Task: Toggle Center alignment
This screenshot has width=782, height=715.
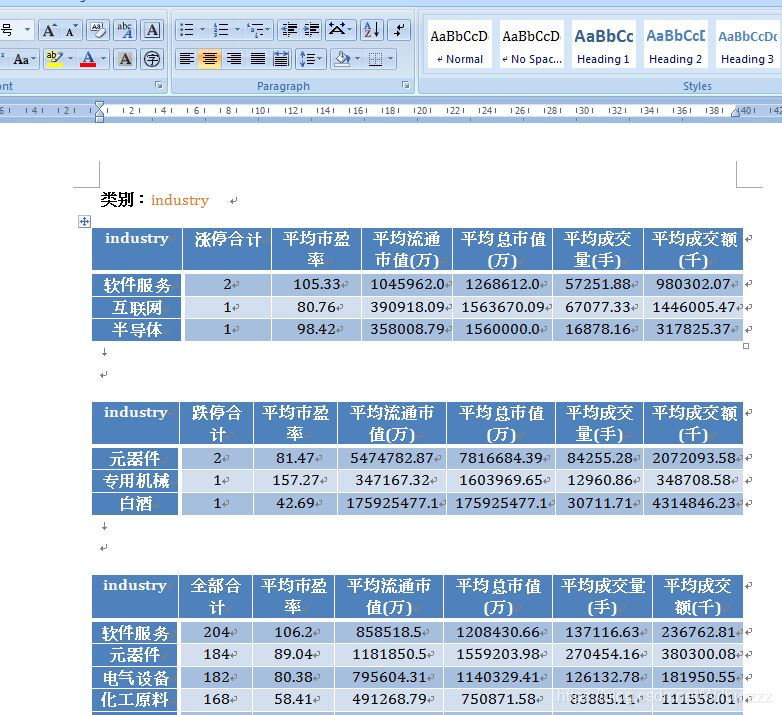Action: [210, 59]
